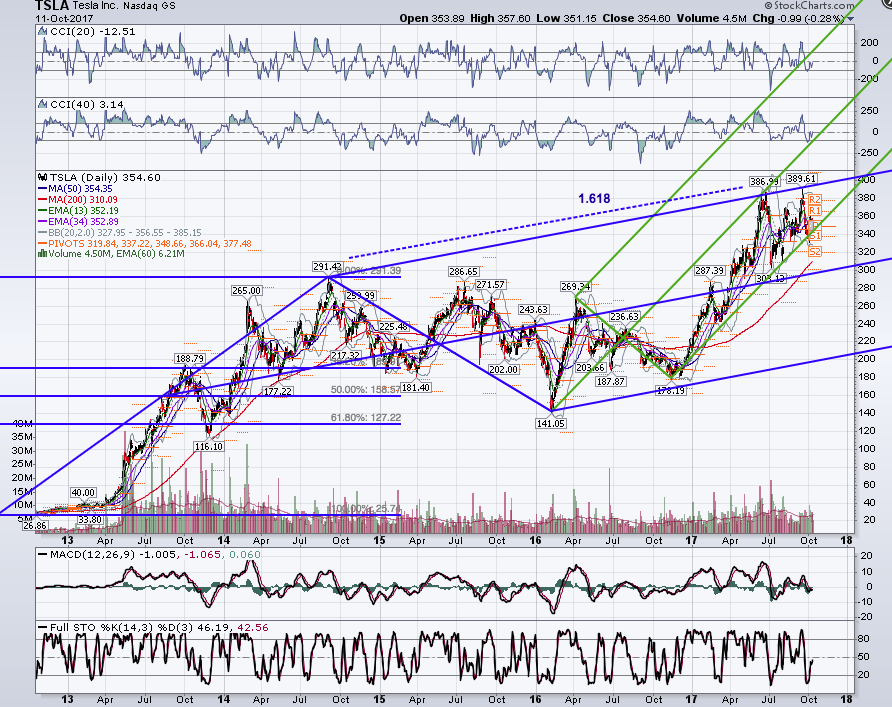Click the S2 pivot support label
892x707 pixels.
[x=815, y=251]
